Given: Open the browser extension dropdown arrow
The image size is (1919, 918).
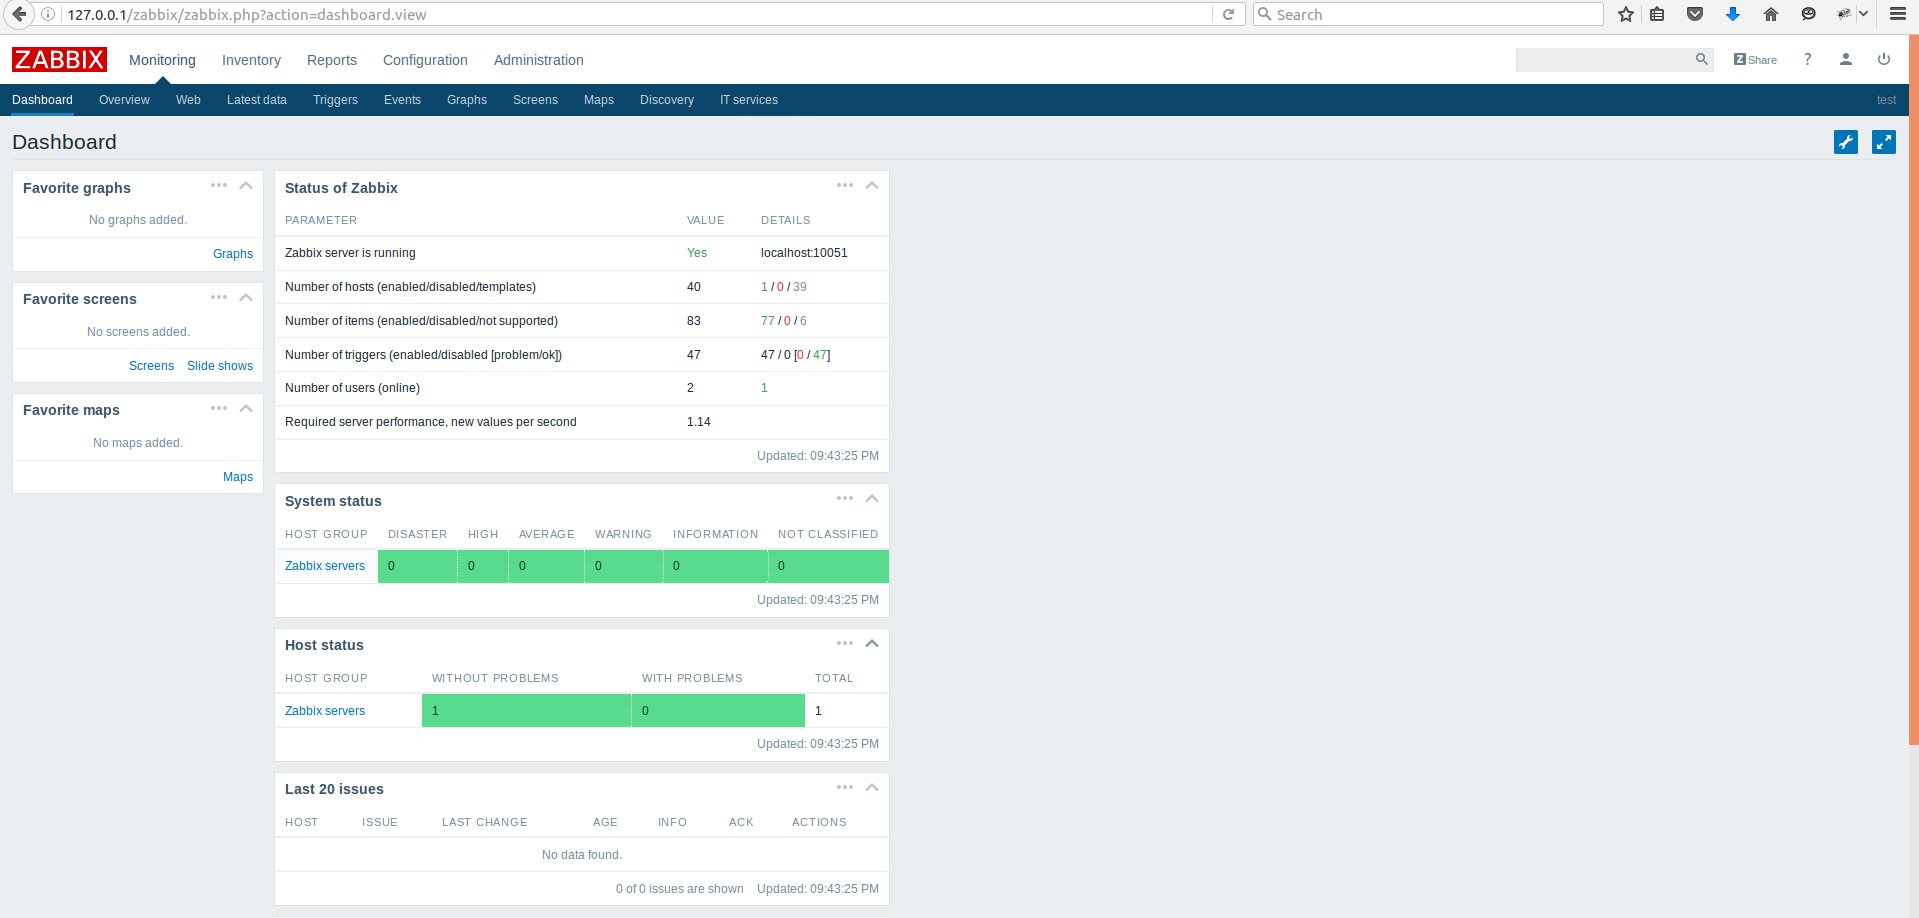Looking at the screenshot, I should 1864,14.
